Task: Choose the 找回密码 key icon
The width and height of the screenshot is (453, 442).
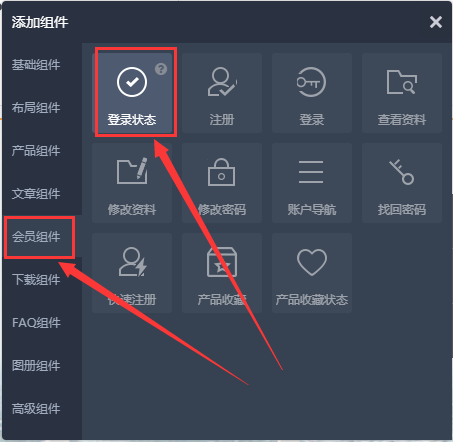Action: coord(401,172)
